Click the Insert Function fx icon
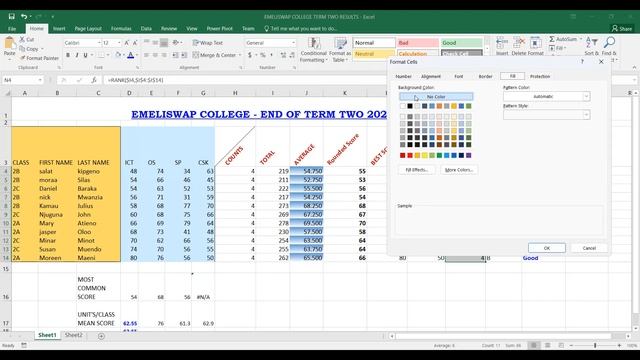Screen dimensions: 640x360 tap(93, 80)
